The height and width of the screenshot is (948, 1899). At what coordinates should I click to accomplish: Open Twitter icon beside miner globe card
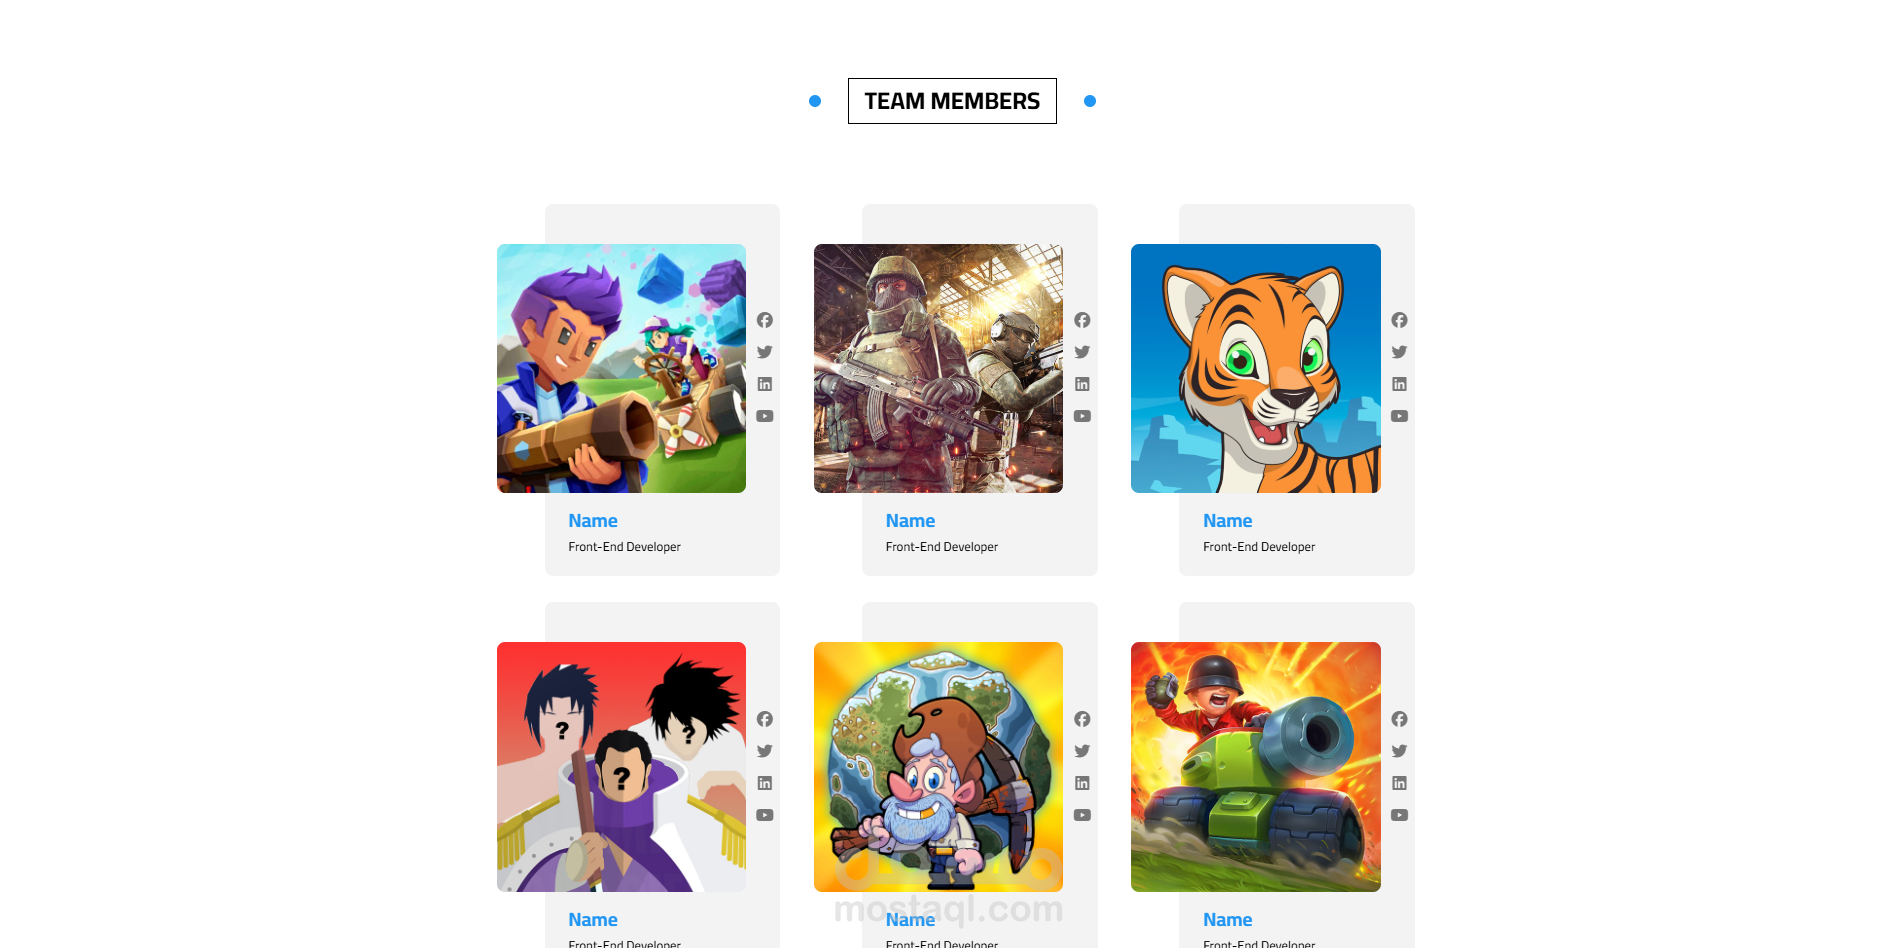pyautogui.click(x=1082, y=751)
